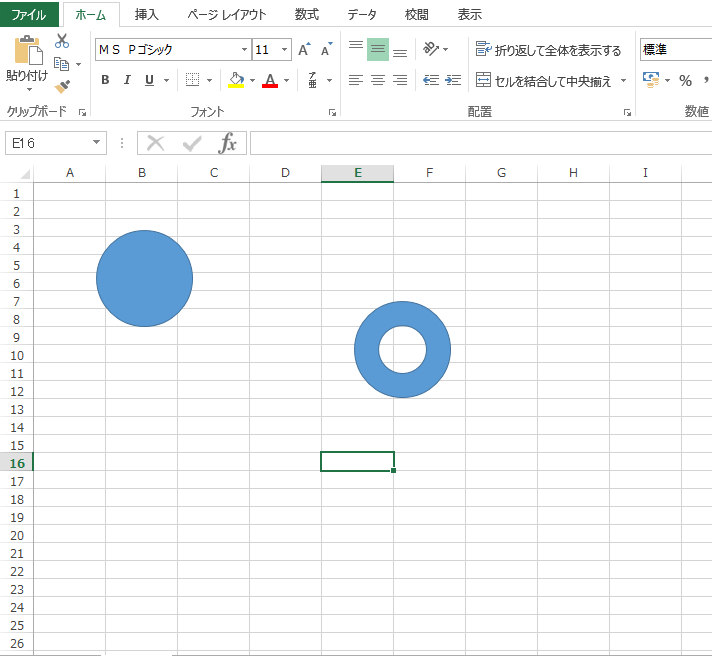Select column B header

(x=142, y=173)
